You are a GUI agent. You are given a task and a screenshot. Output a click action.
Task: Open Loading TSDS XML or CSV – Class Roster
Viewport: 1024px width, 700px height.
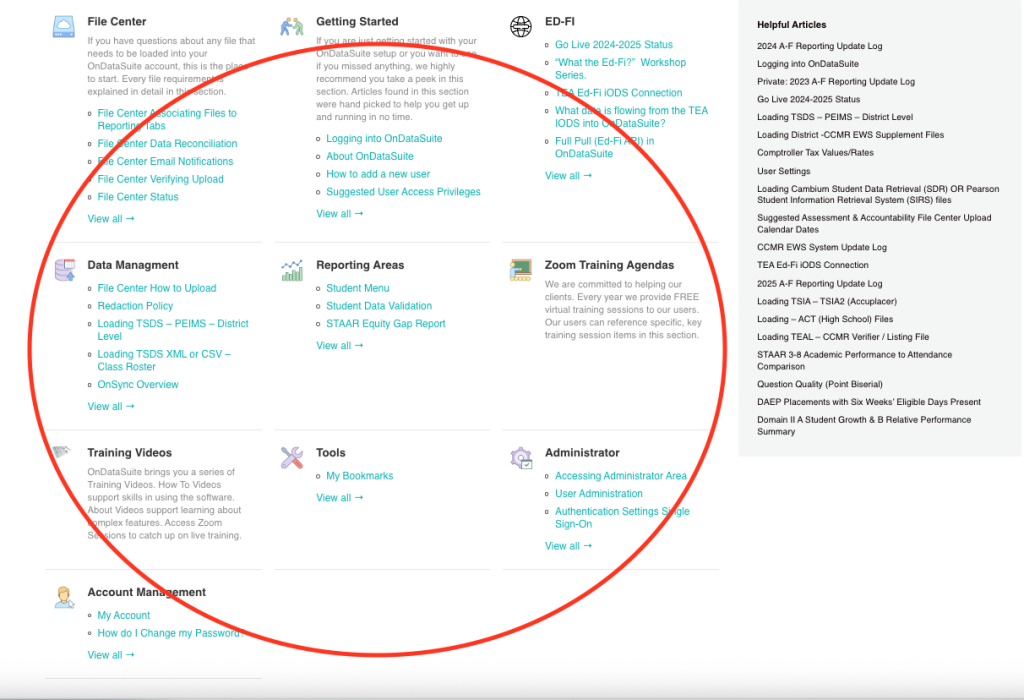pos(164,360)
